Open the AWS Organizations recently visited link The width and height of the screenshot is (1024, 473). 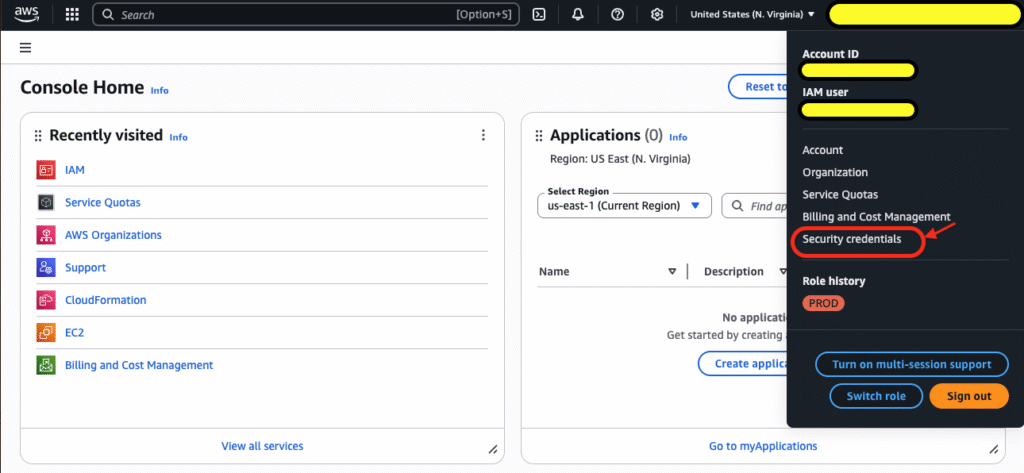point(113,235)
